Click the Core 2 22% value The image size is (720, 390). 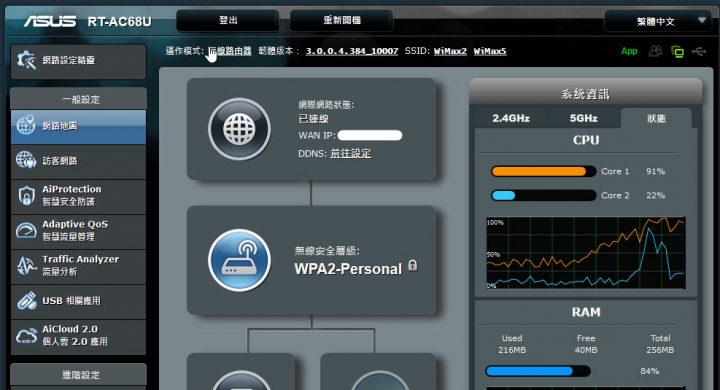pyautogui.click(x=655, y=195)
